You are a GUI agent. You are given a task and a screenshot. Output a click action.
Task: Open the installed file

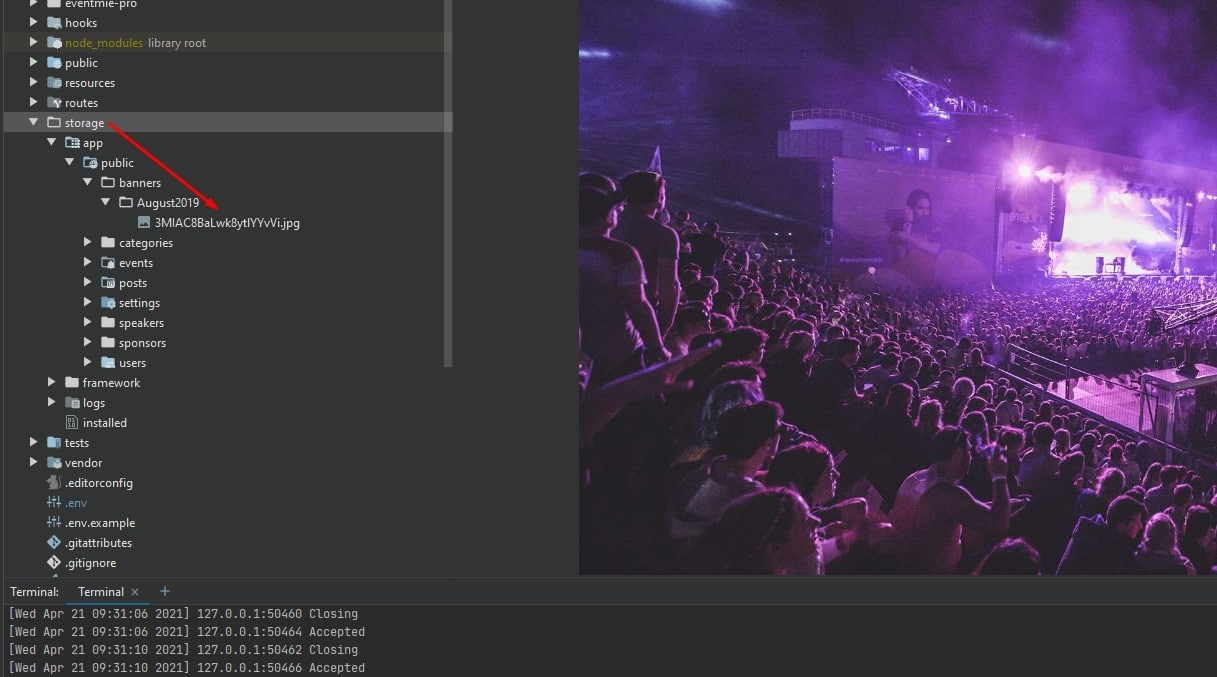click(x=105, y=423)
